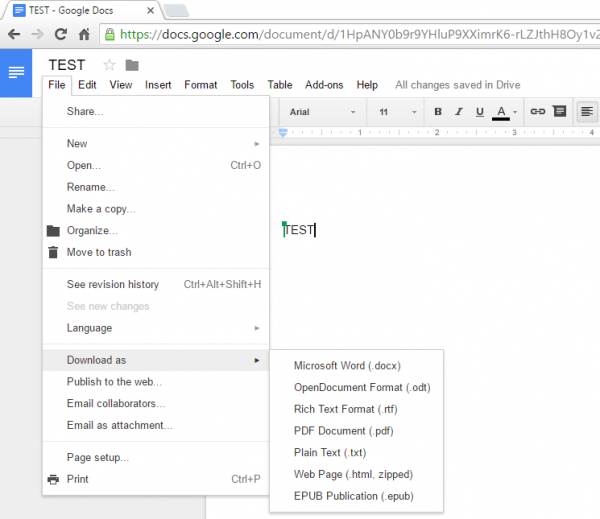
Task: Go back in the browser
Action: [14, 34]
